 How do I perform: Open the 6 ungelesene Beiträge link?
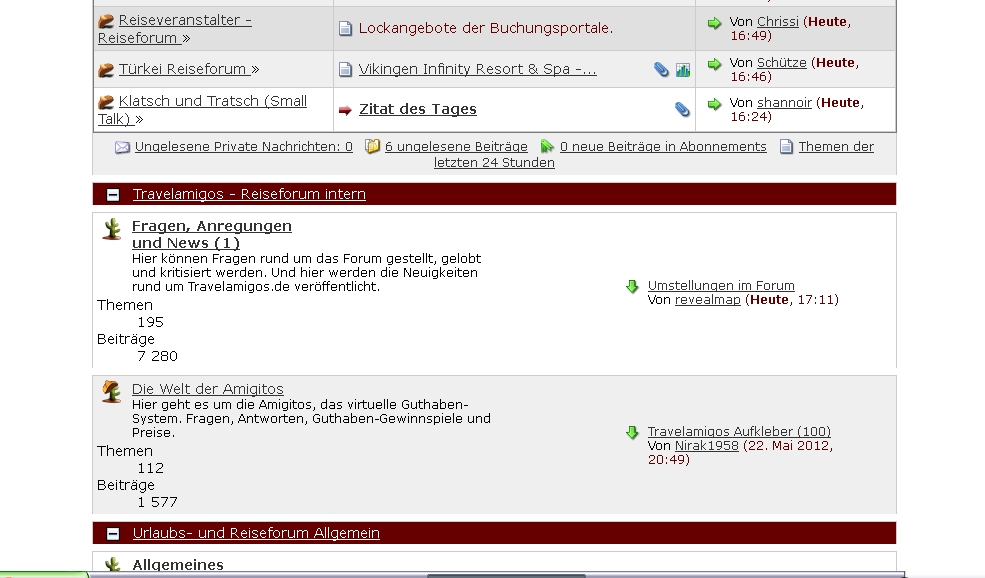pos(455,147)
